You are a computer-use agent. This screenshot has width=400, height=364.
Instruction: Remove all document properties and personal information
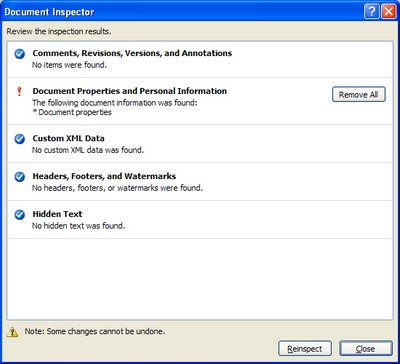(x=359, y=94)
